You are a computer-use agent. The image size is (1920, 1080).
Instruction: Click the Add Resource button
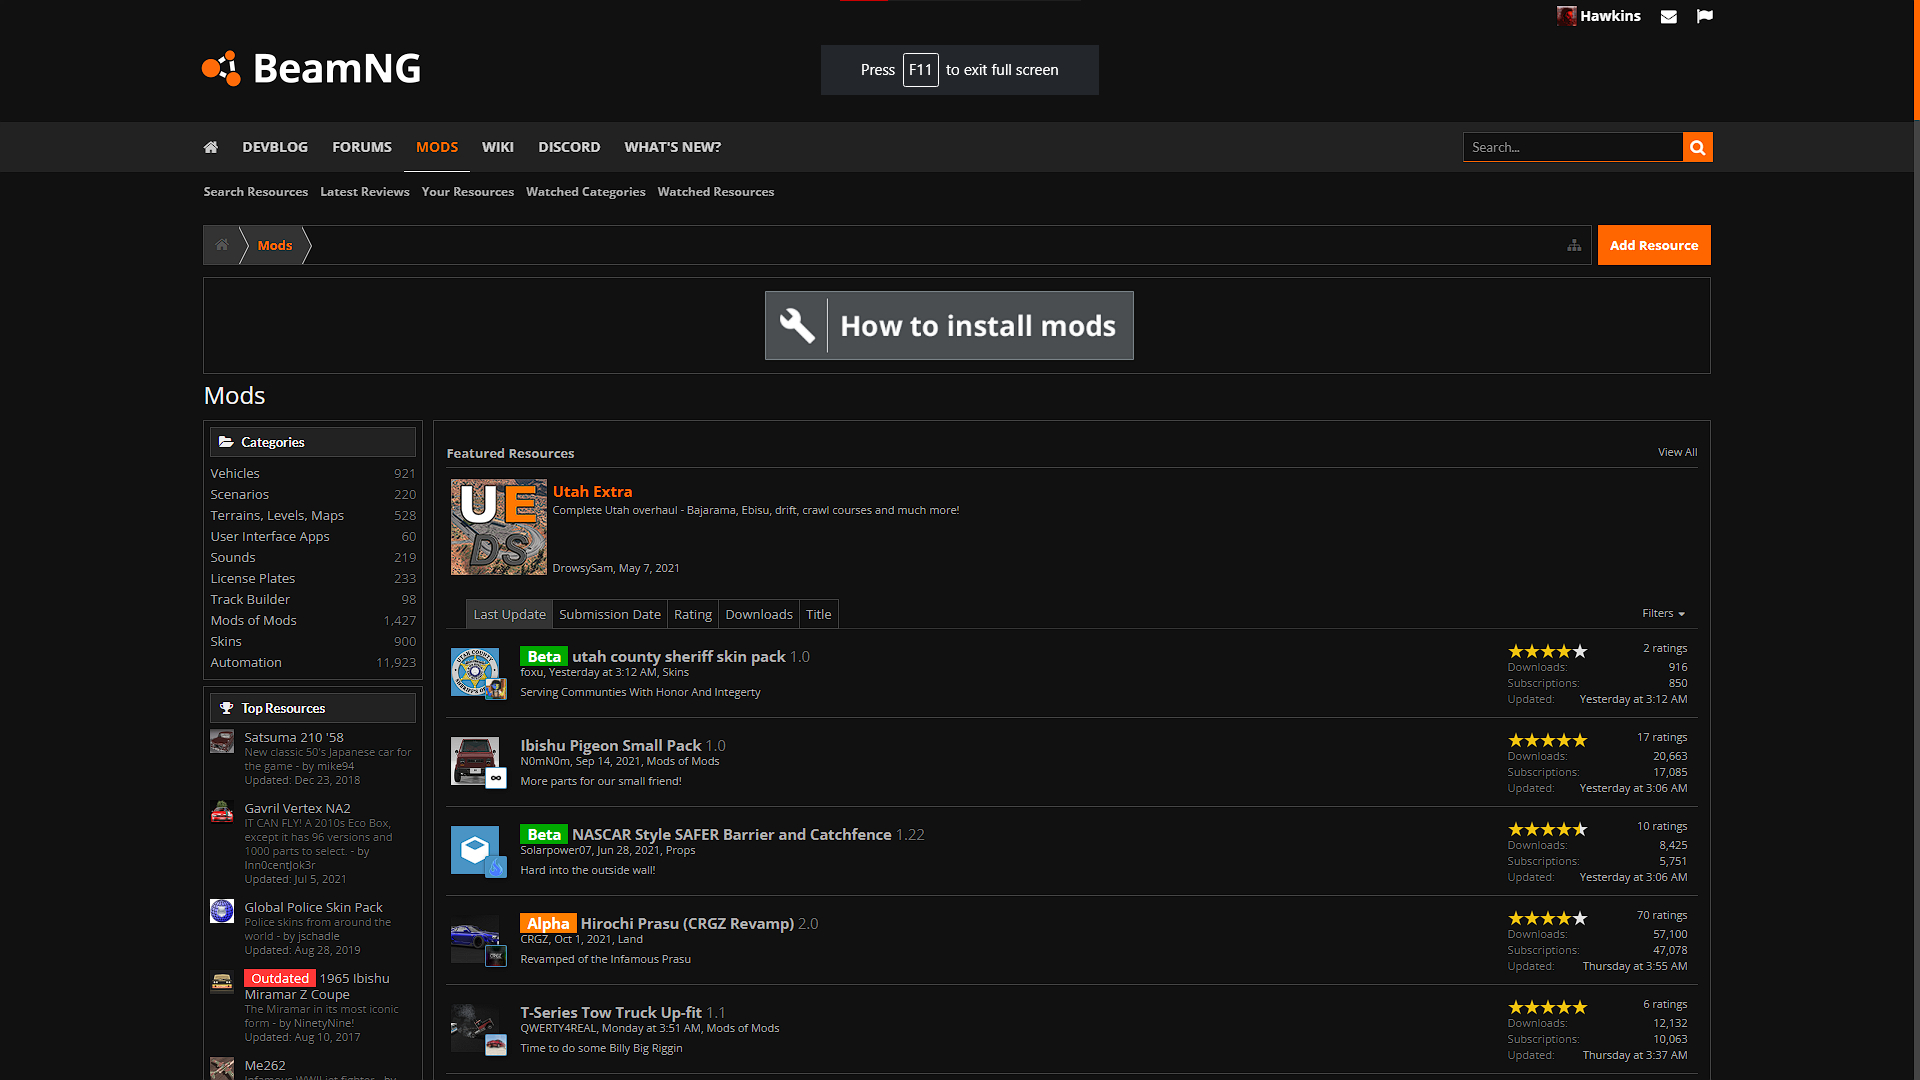(x=1653, y=245)
